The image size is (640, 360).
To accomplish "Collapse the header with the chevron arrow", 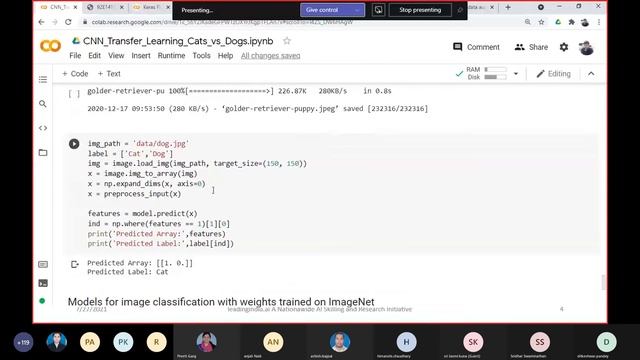I will tap(591, 74).
